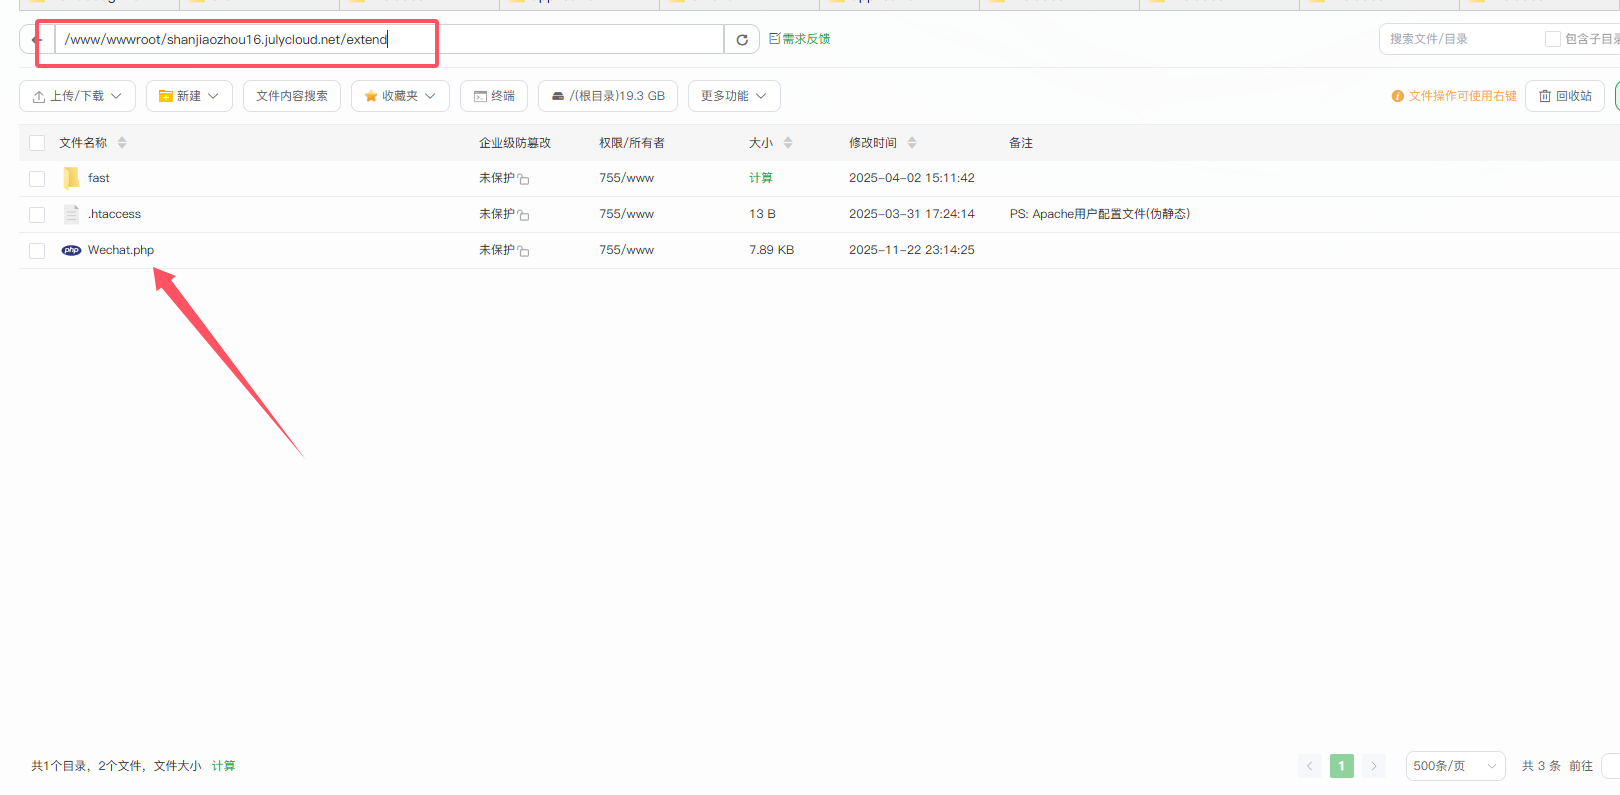Click 计算 to calculate fast folder size
Viewport: 1620px width, 795px height.
pyautogui.click(x=761, y=178)
